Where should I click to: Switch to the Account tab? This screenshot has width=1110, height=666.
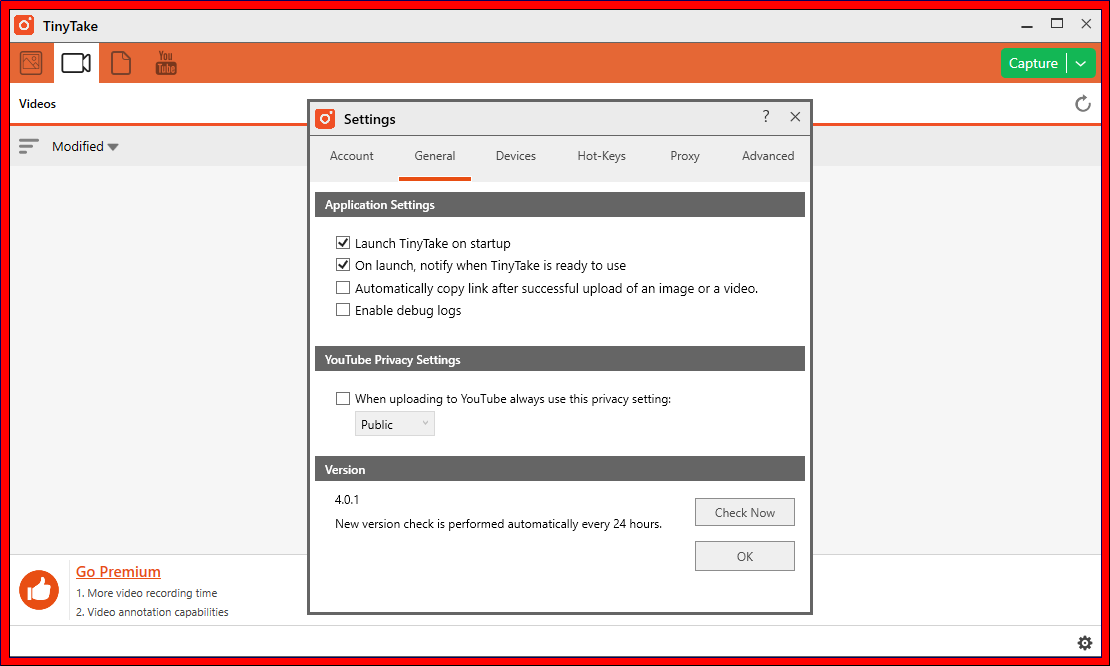pyautogui.click(x=352, y=156)
